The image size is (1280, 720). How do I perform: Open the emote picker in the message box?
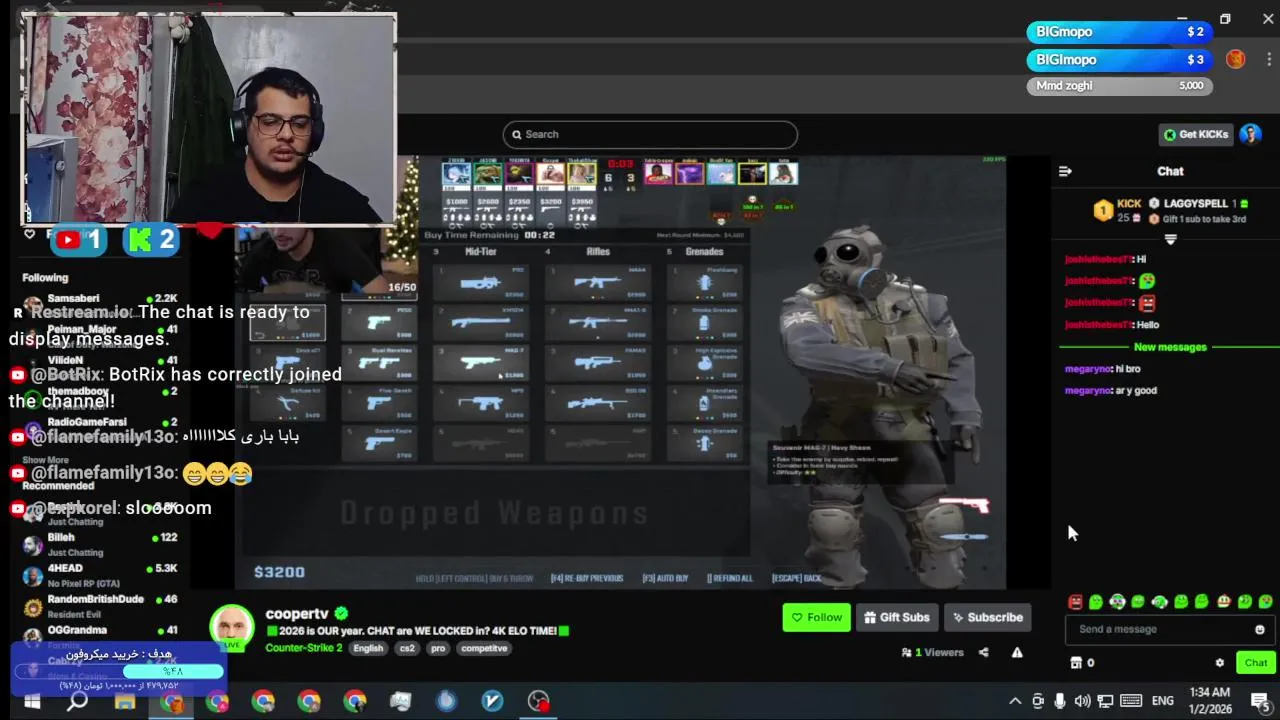click(x=1259, y=629)
